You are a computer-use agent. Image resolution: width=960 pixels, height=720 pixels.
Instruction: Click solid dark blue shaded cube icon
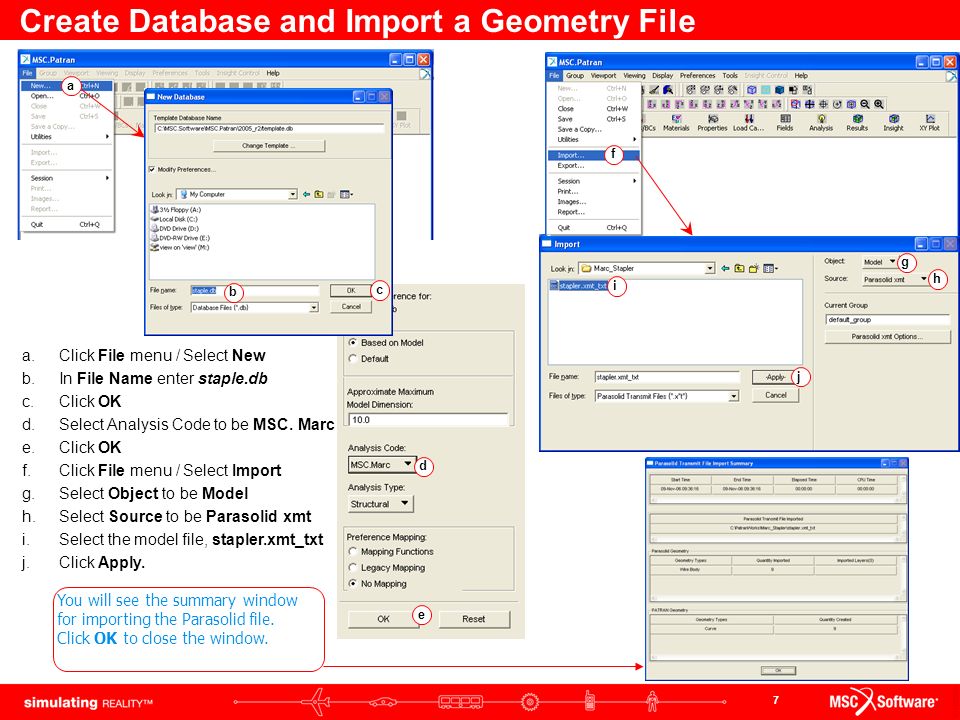click(779, 90)
